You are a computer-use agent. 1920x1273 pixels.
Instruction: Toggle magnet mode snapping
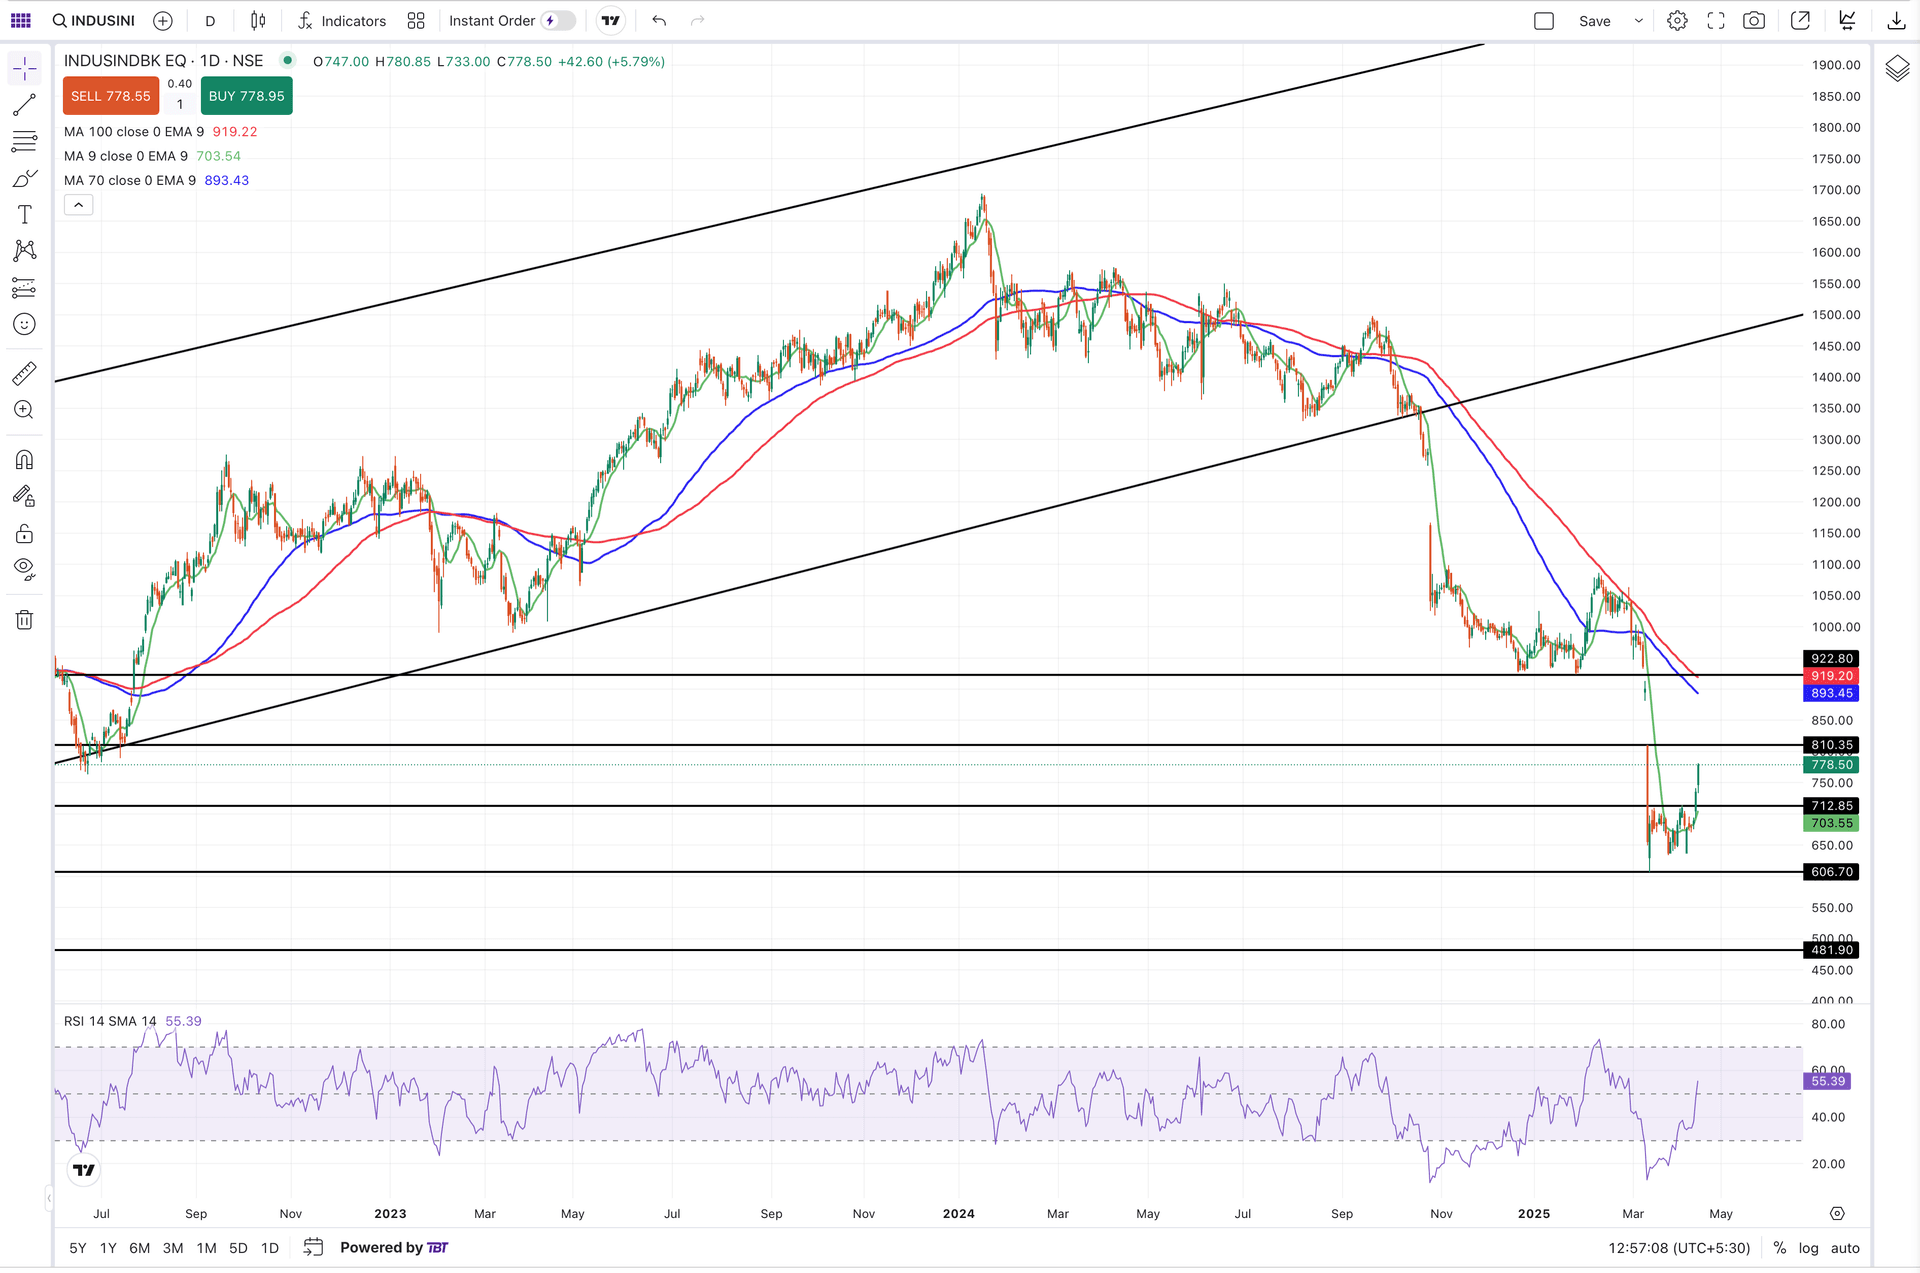24,460
